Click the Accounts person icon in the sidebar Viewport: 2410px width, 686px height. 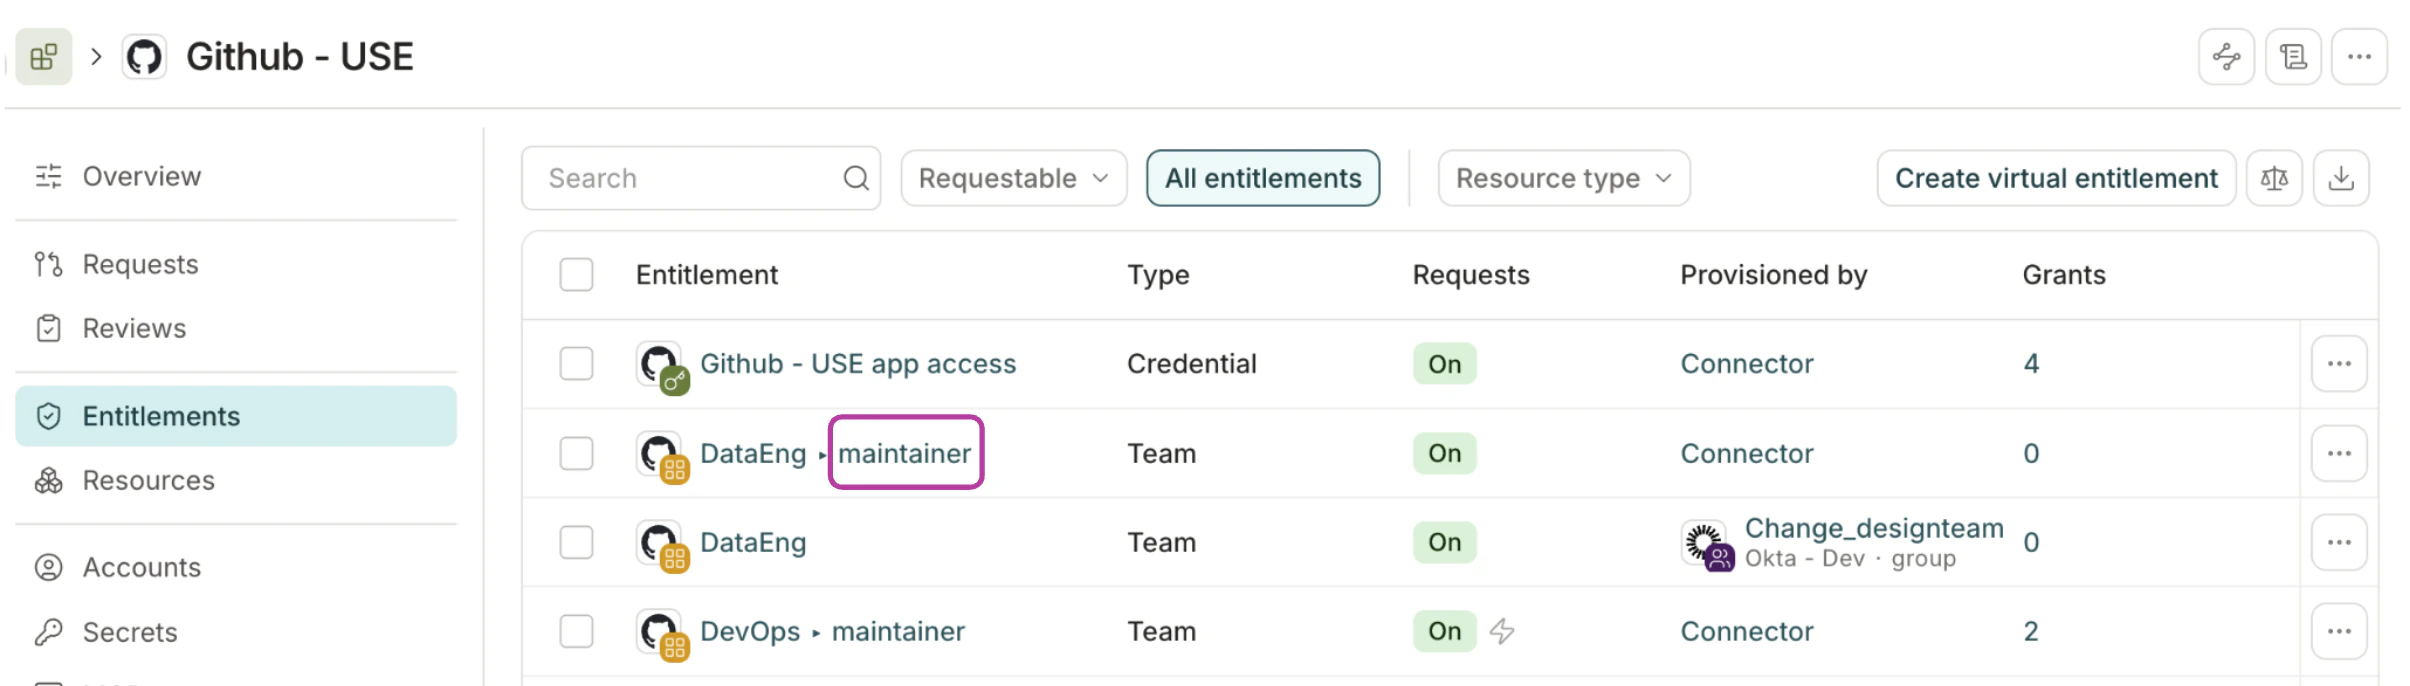(x=48, y=567)
